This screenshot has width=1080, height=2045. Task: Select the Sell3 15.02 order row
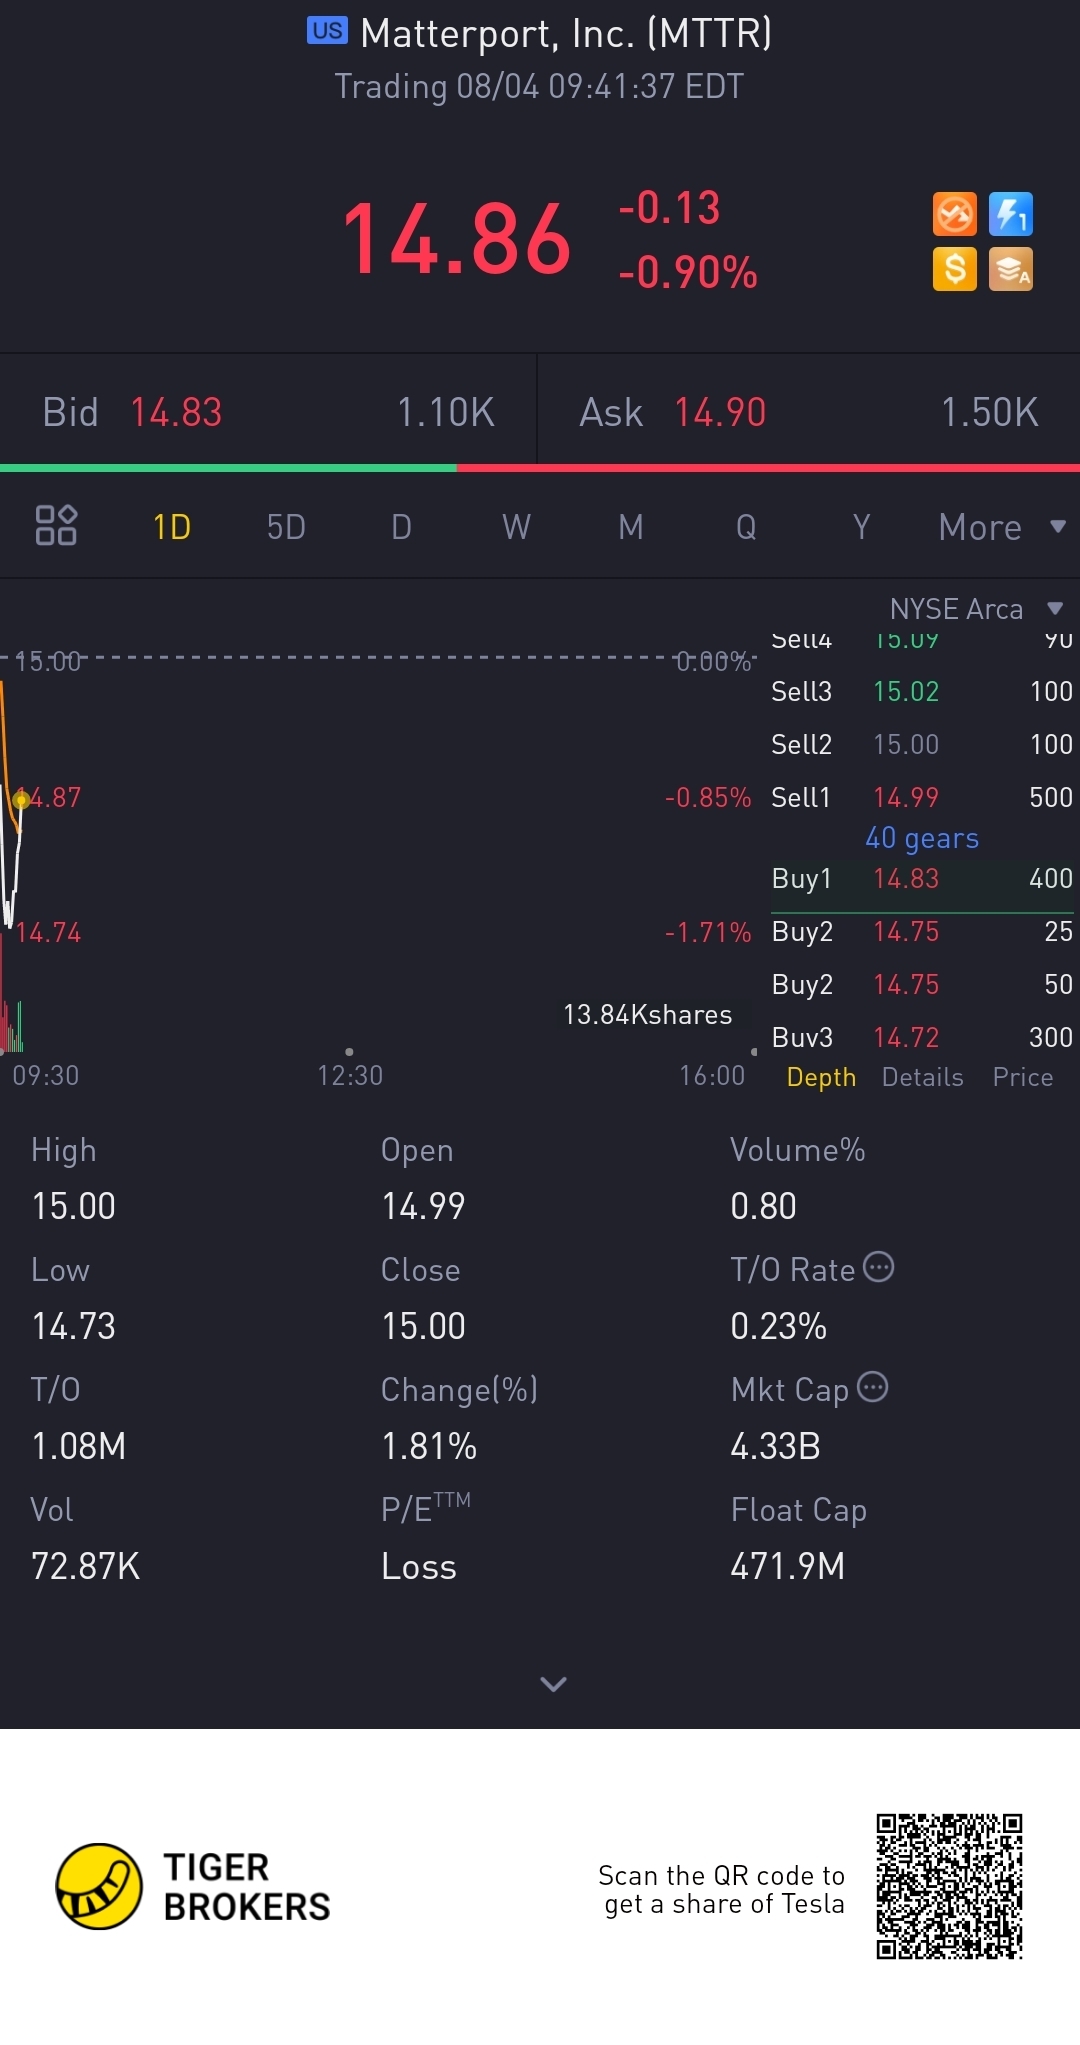[922, 691]
